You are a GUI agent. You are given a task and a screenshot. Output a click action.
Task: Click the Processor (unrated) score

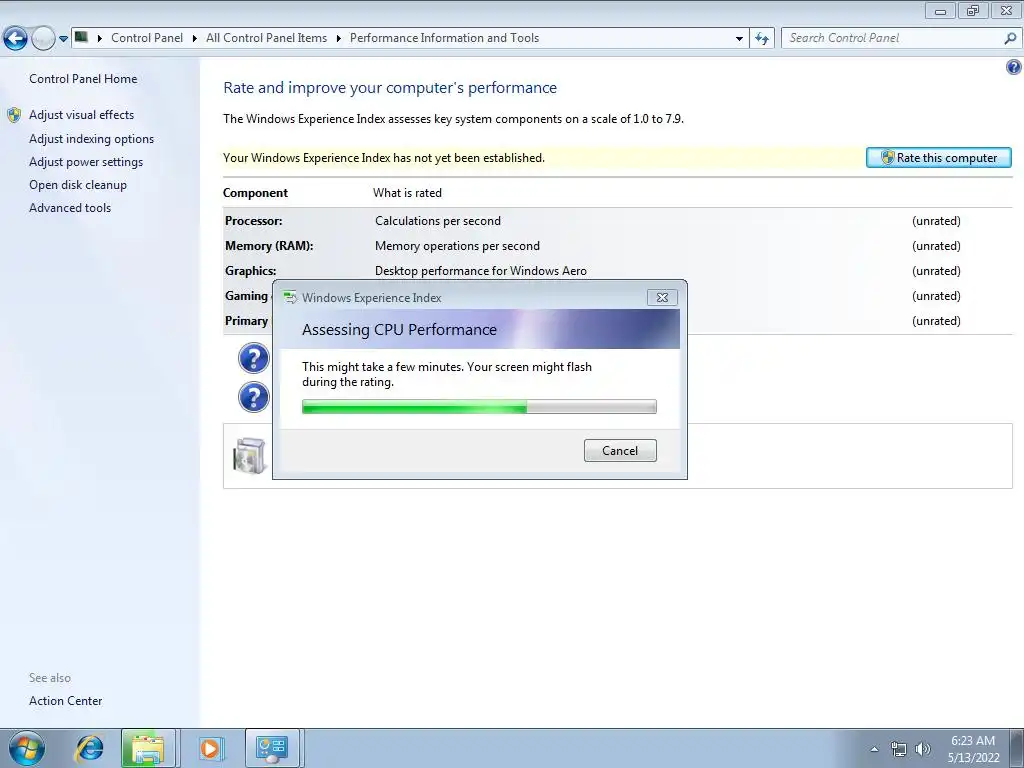pos(936,221)
